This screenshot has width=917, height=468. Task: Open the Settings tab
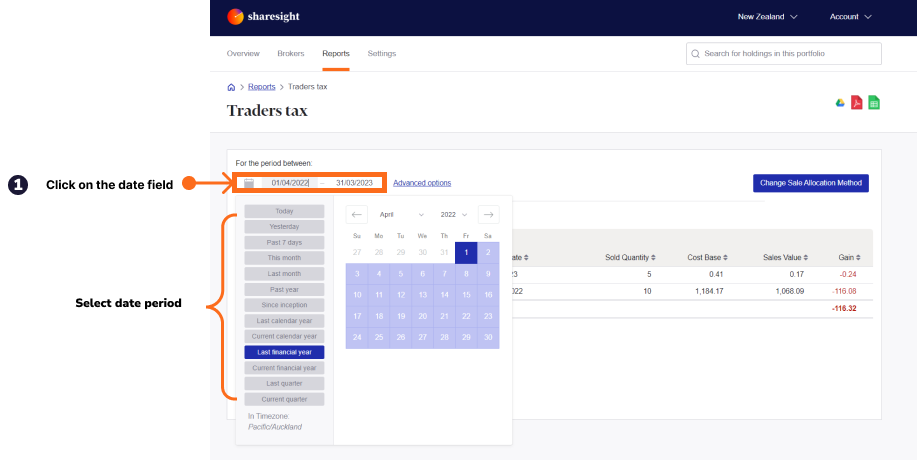[x=381, y=54]
